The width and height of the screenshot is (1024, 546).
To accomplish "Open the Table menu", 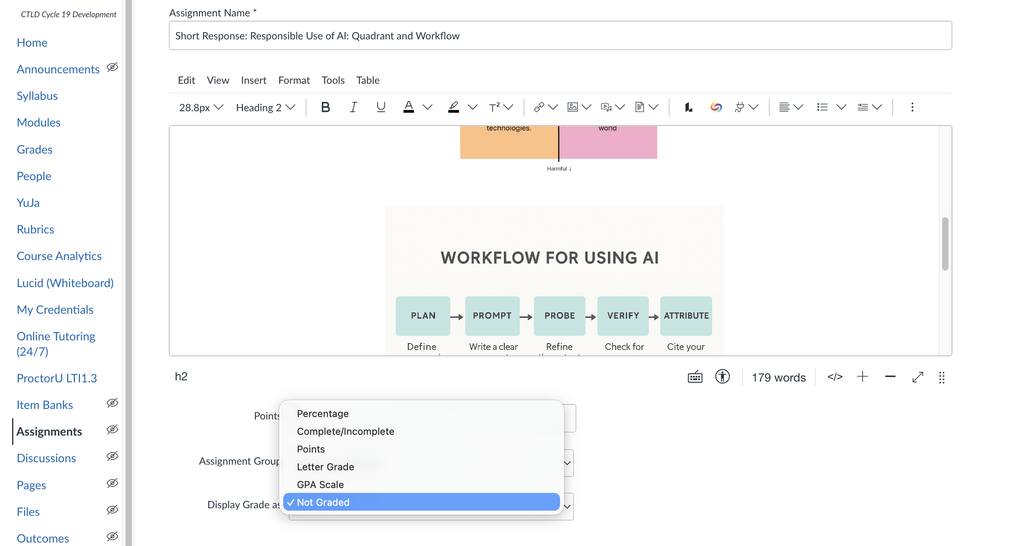I will tap(368, 80).
